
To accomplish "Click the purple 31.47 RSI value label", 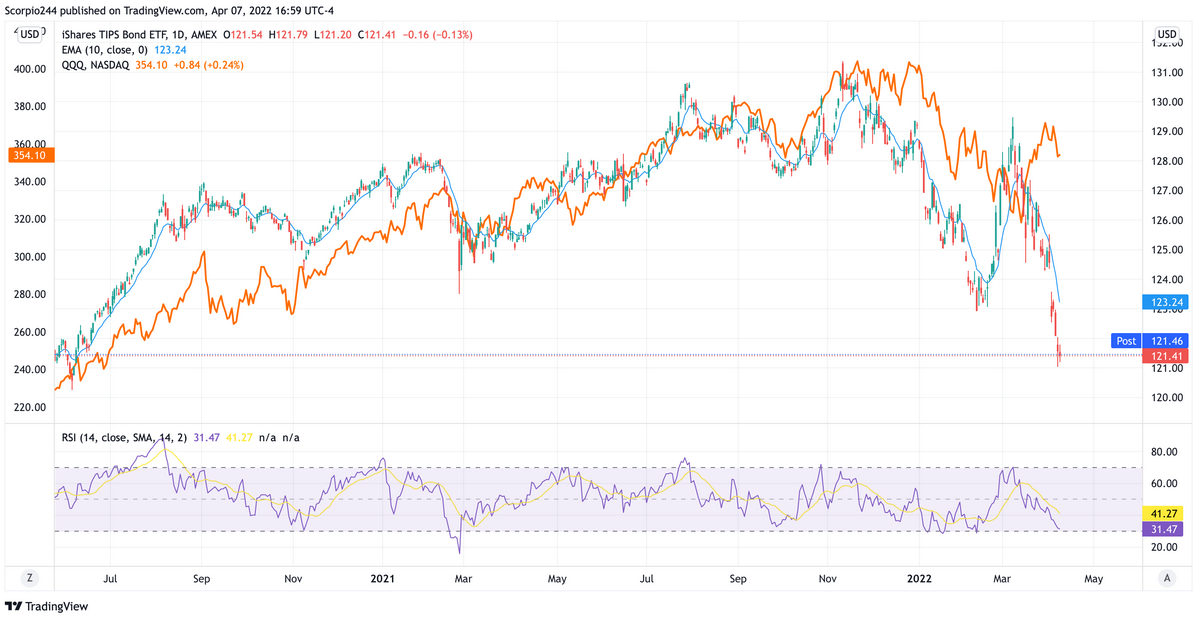I will 1161,529.
